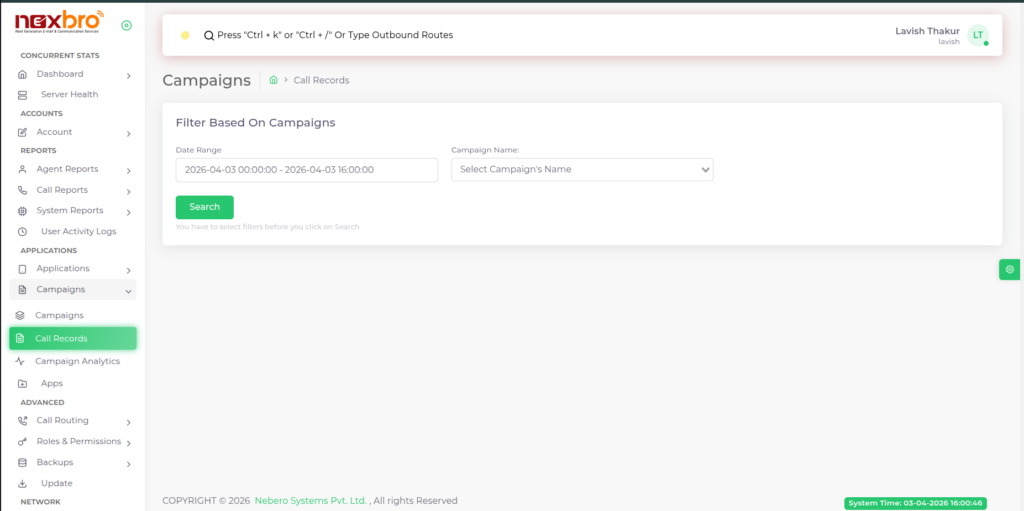Click the green settings gear on right edge
The height and width of the screenshot is (511, 1024).
1010,269
